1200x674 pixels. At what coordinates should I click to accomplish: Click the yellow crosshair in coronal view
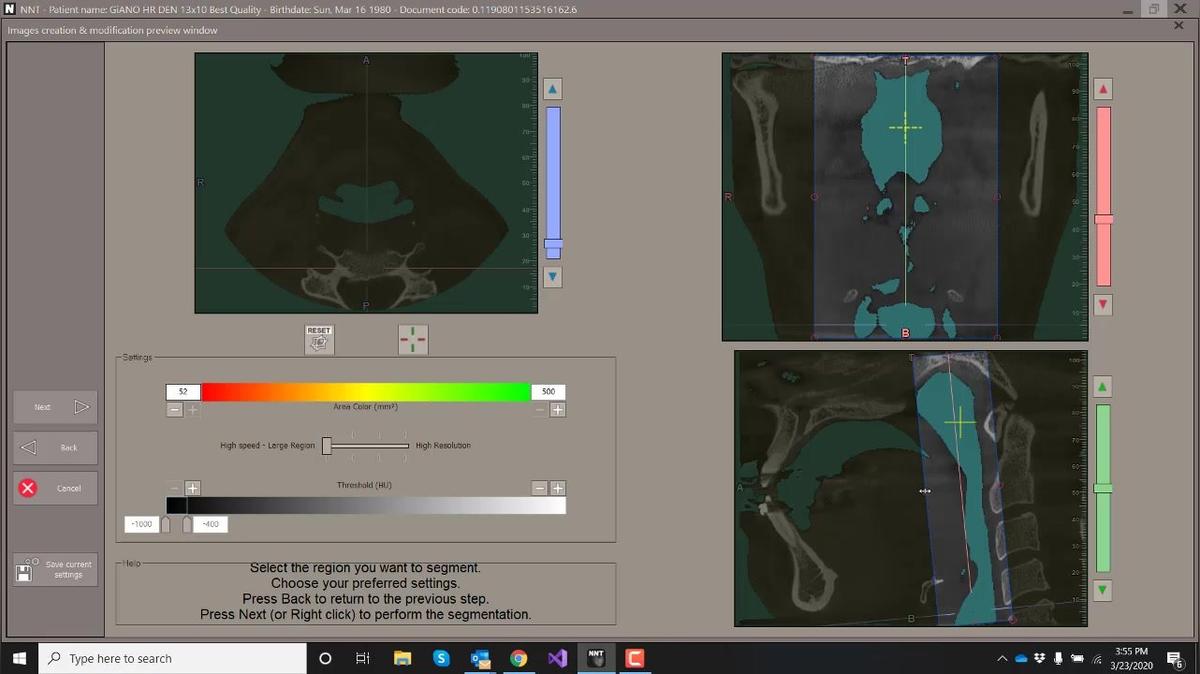(905, 127)
